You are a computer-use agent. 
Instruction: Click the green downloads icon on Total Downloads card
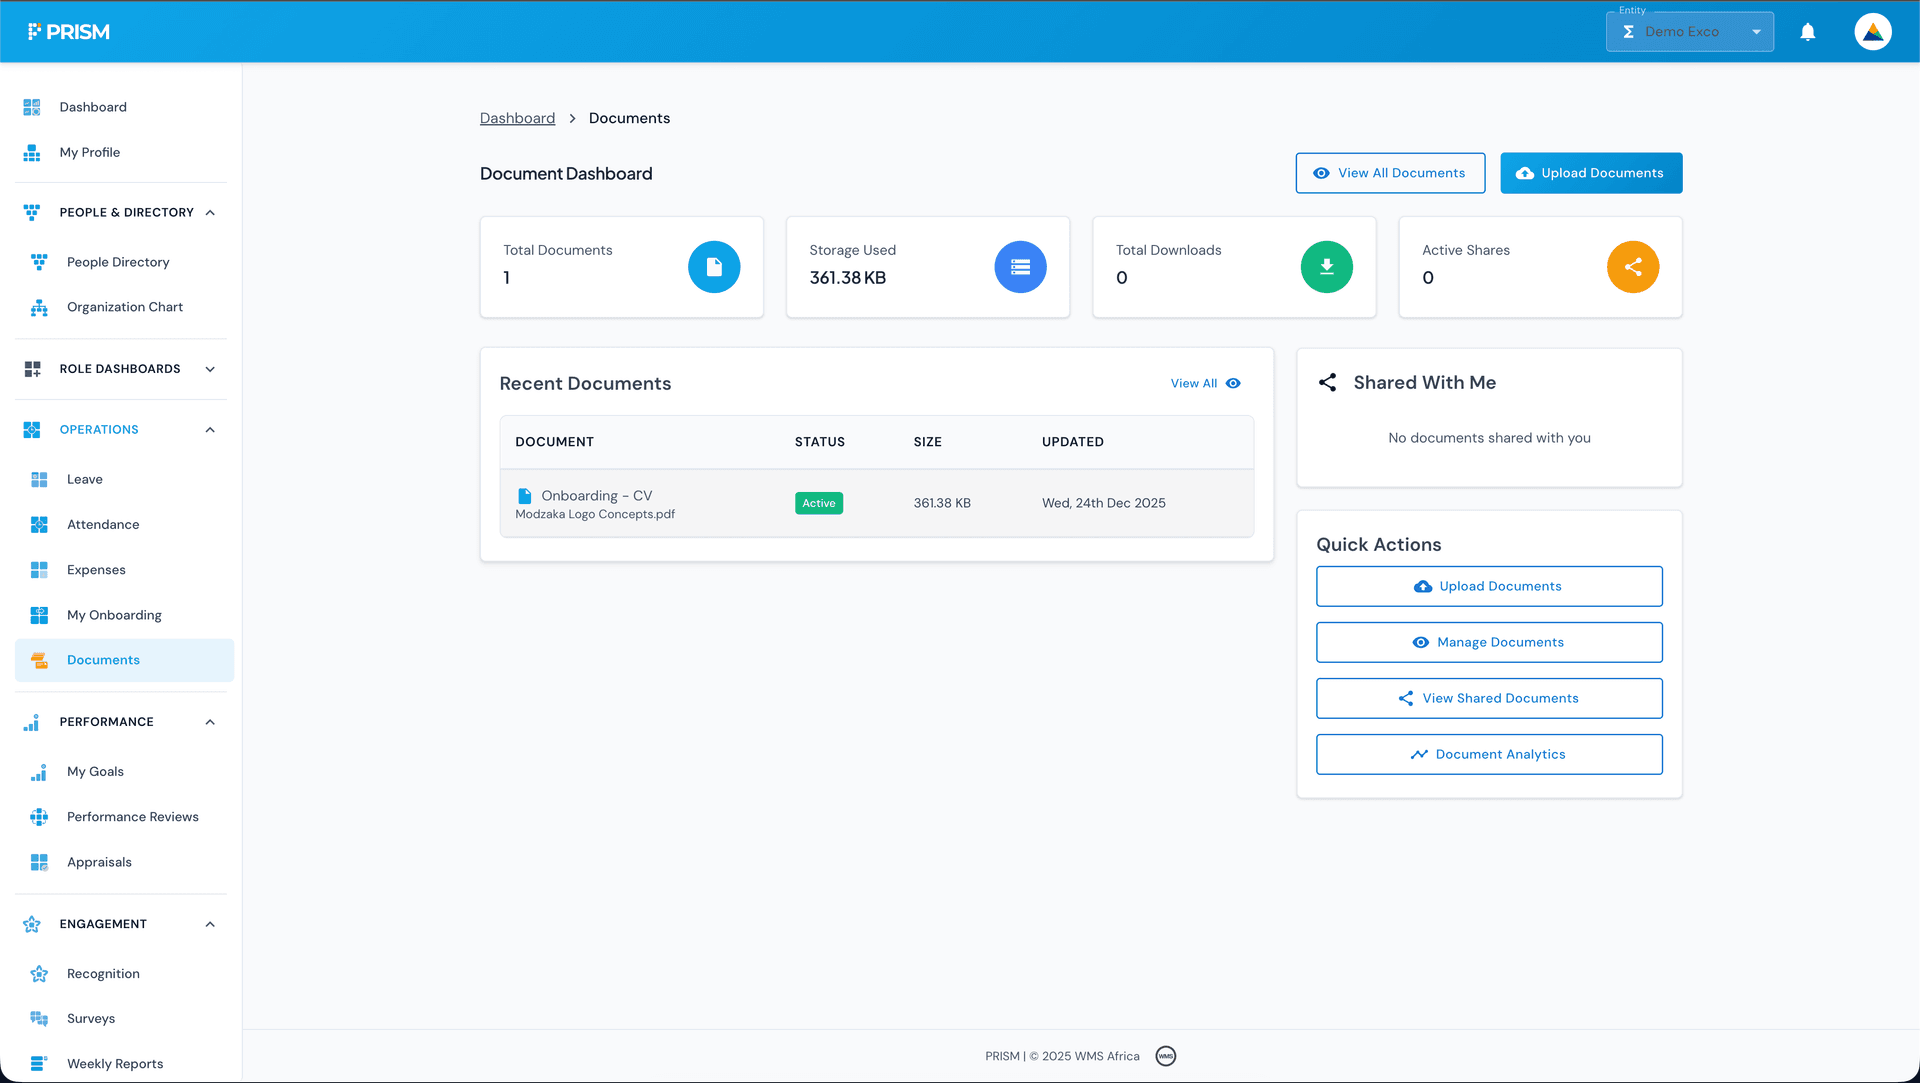[x=1326, y=267]
